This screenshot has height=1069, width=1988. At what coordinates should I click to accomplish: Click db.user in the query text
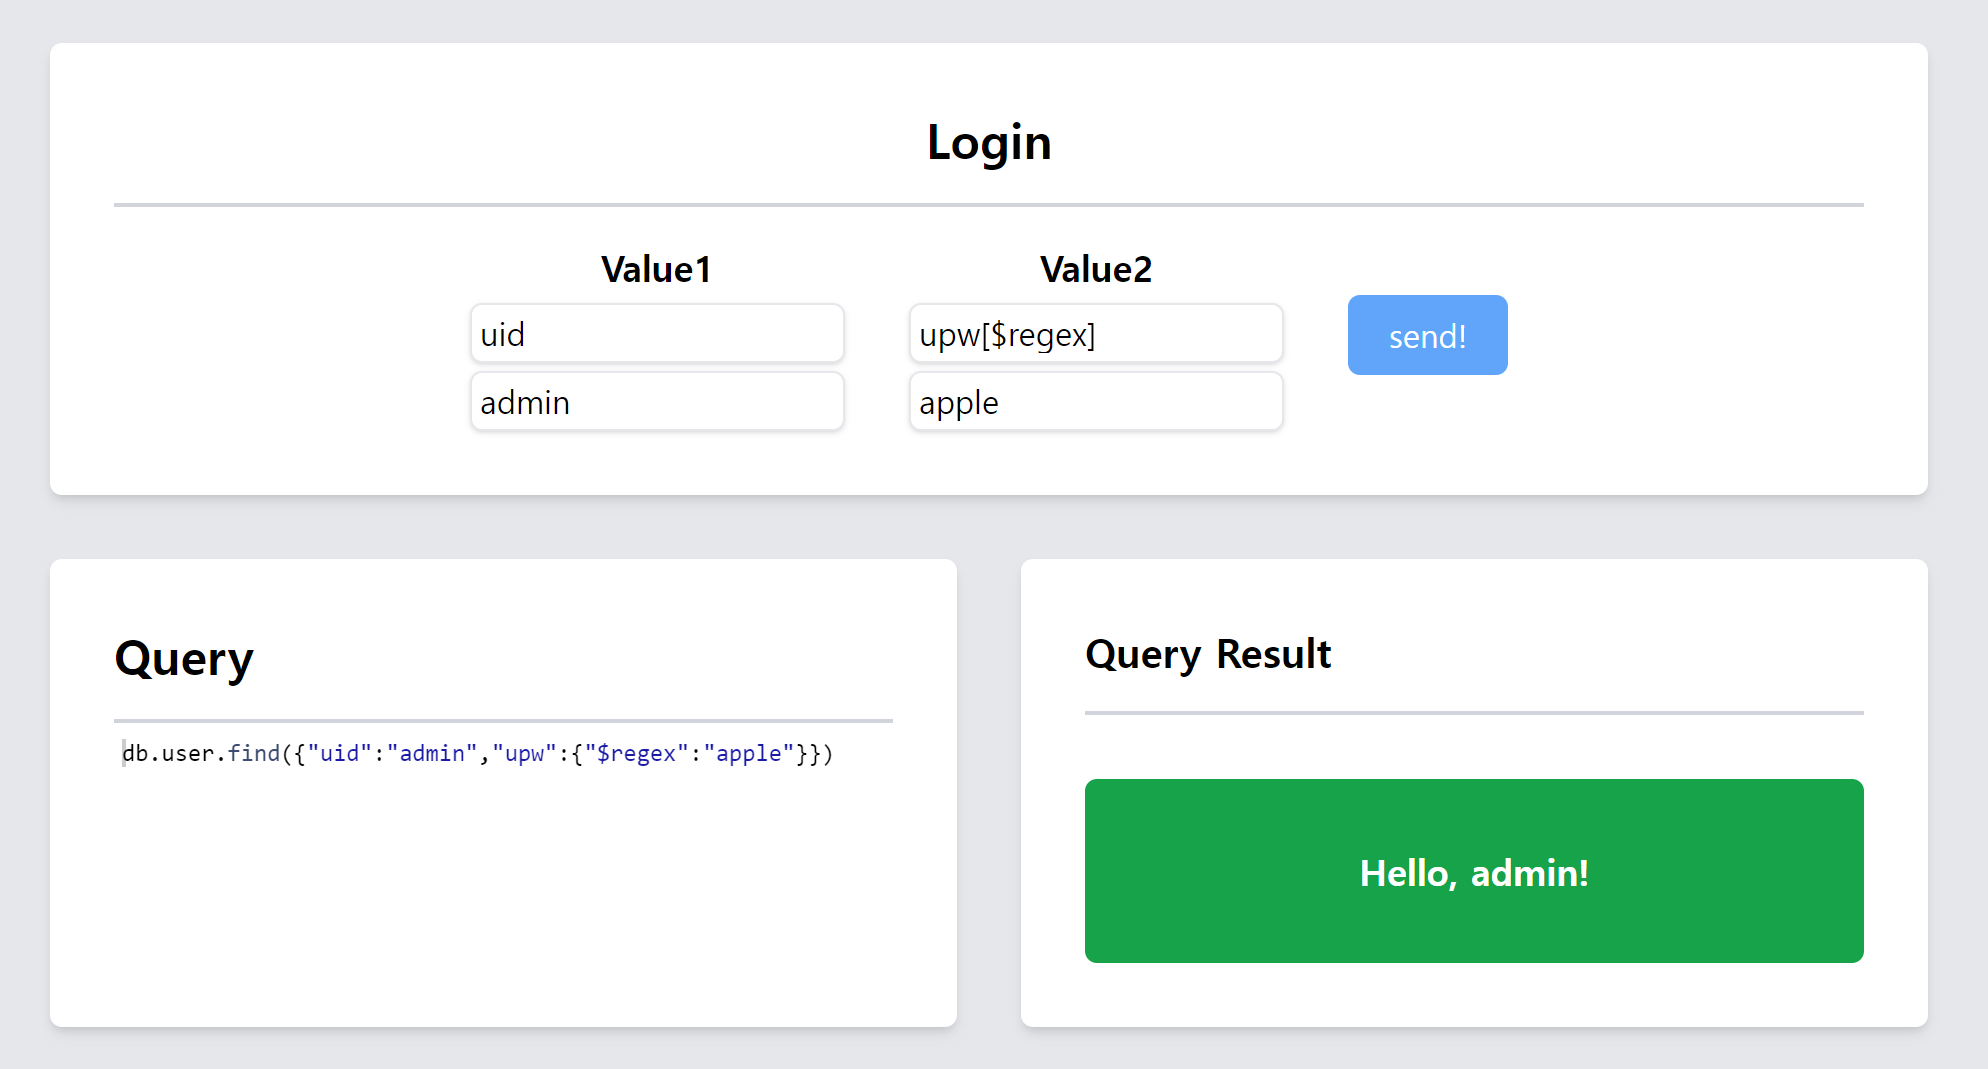coord(168,753)
